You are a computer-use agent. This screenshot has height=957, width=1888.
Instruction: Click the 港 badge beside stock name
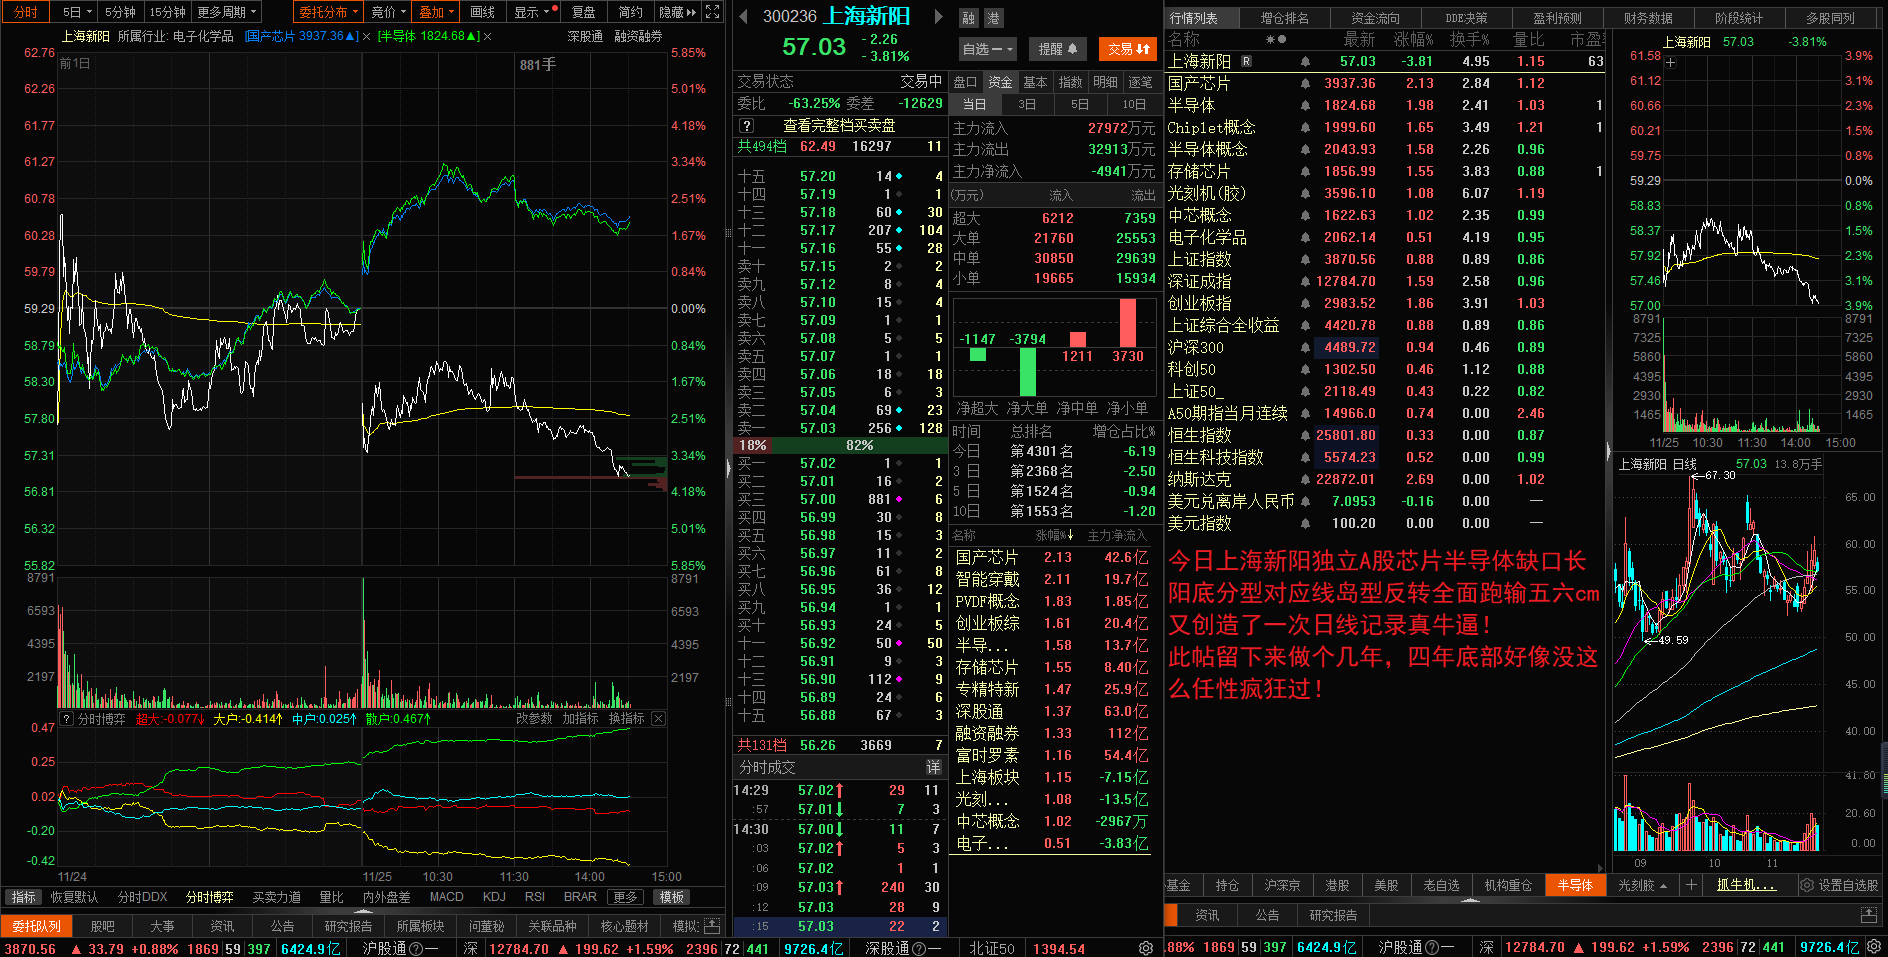[x=993, y=18]
